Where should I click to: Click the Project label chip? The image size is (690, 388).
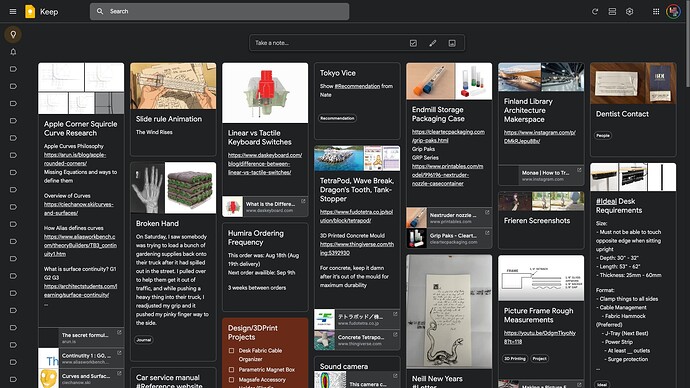(540, 359)
